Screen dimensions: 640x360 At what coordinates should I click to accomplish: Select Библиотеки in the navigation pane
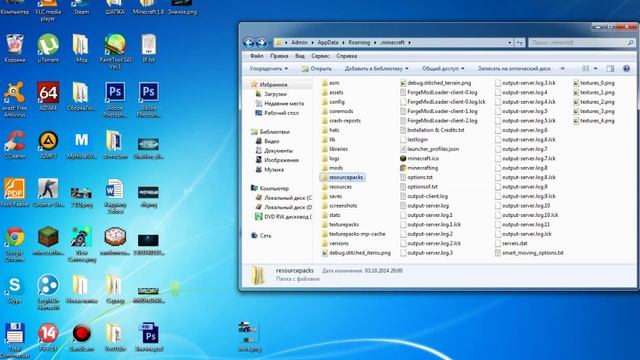pos(275,132)
